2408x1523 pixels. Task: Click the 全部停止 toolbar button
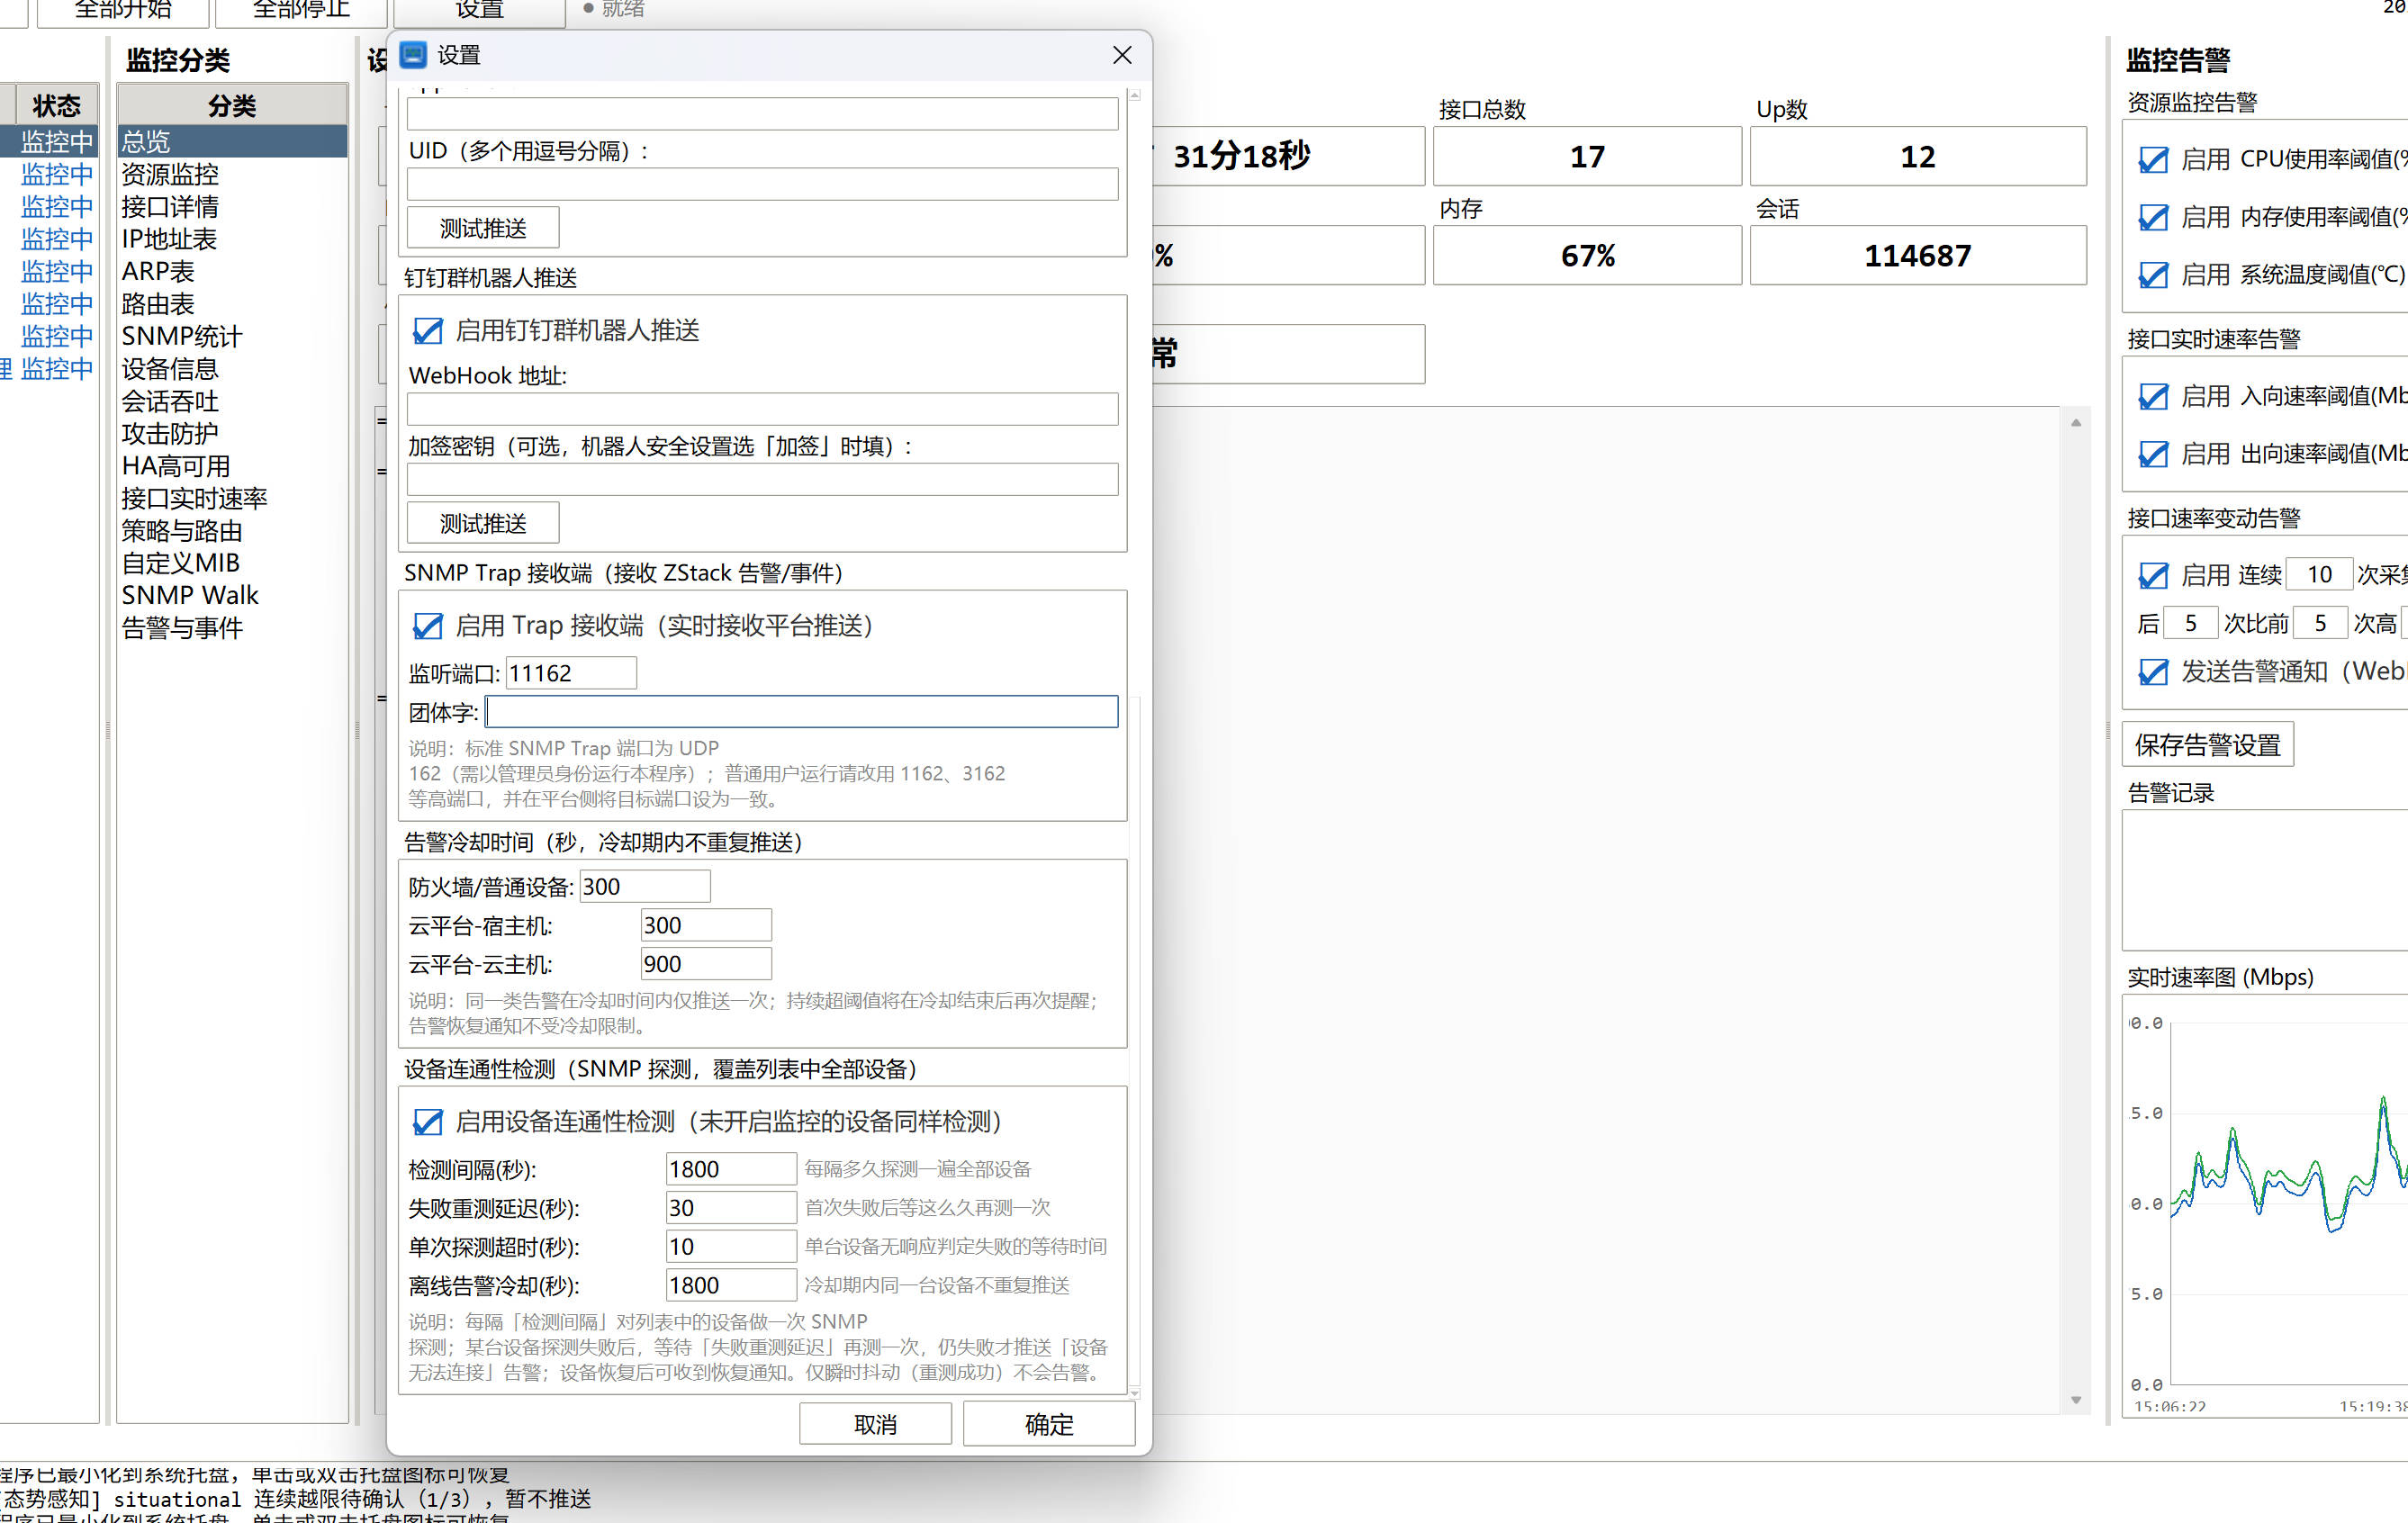point(301,10)
